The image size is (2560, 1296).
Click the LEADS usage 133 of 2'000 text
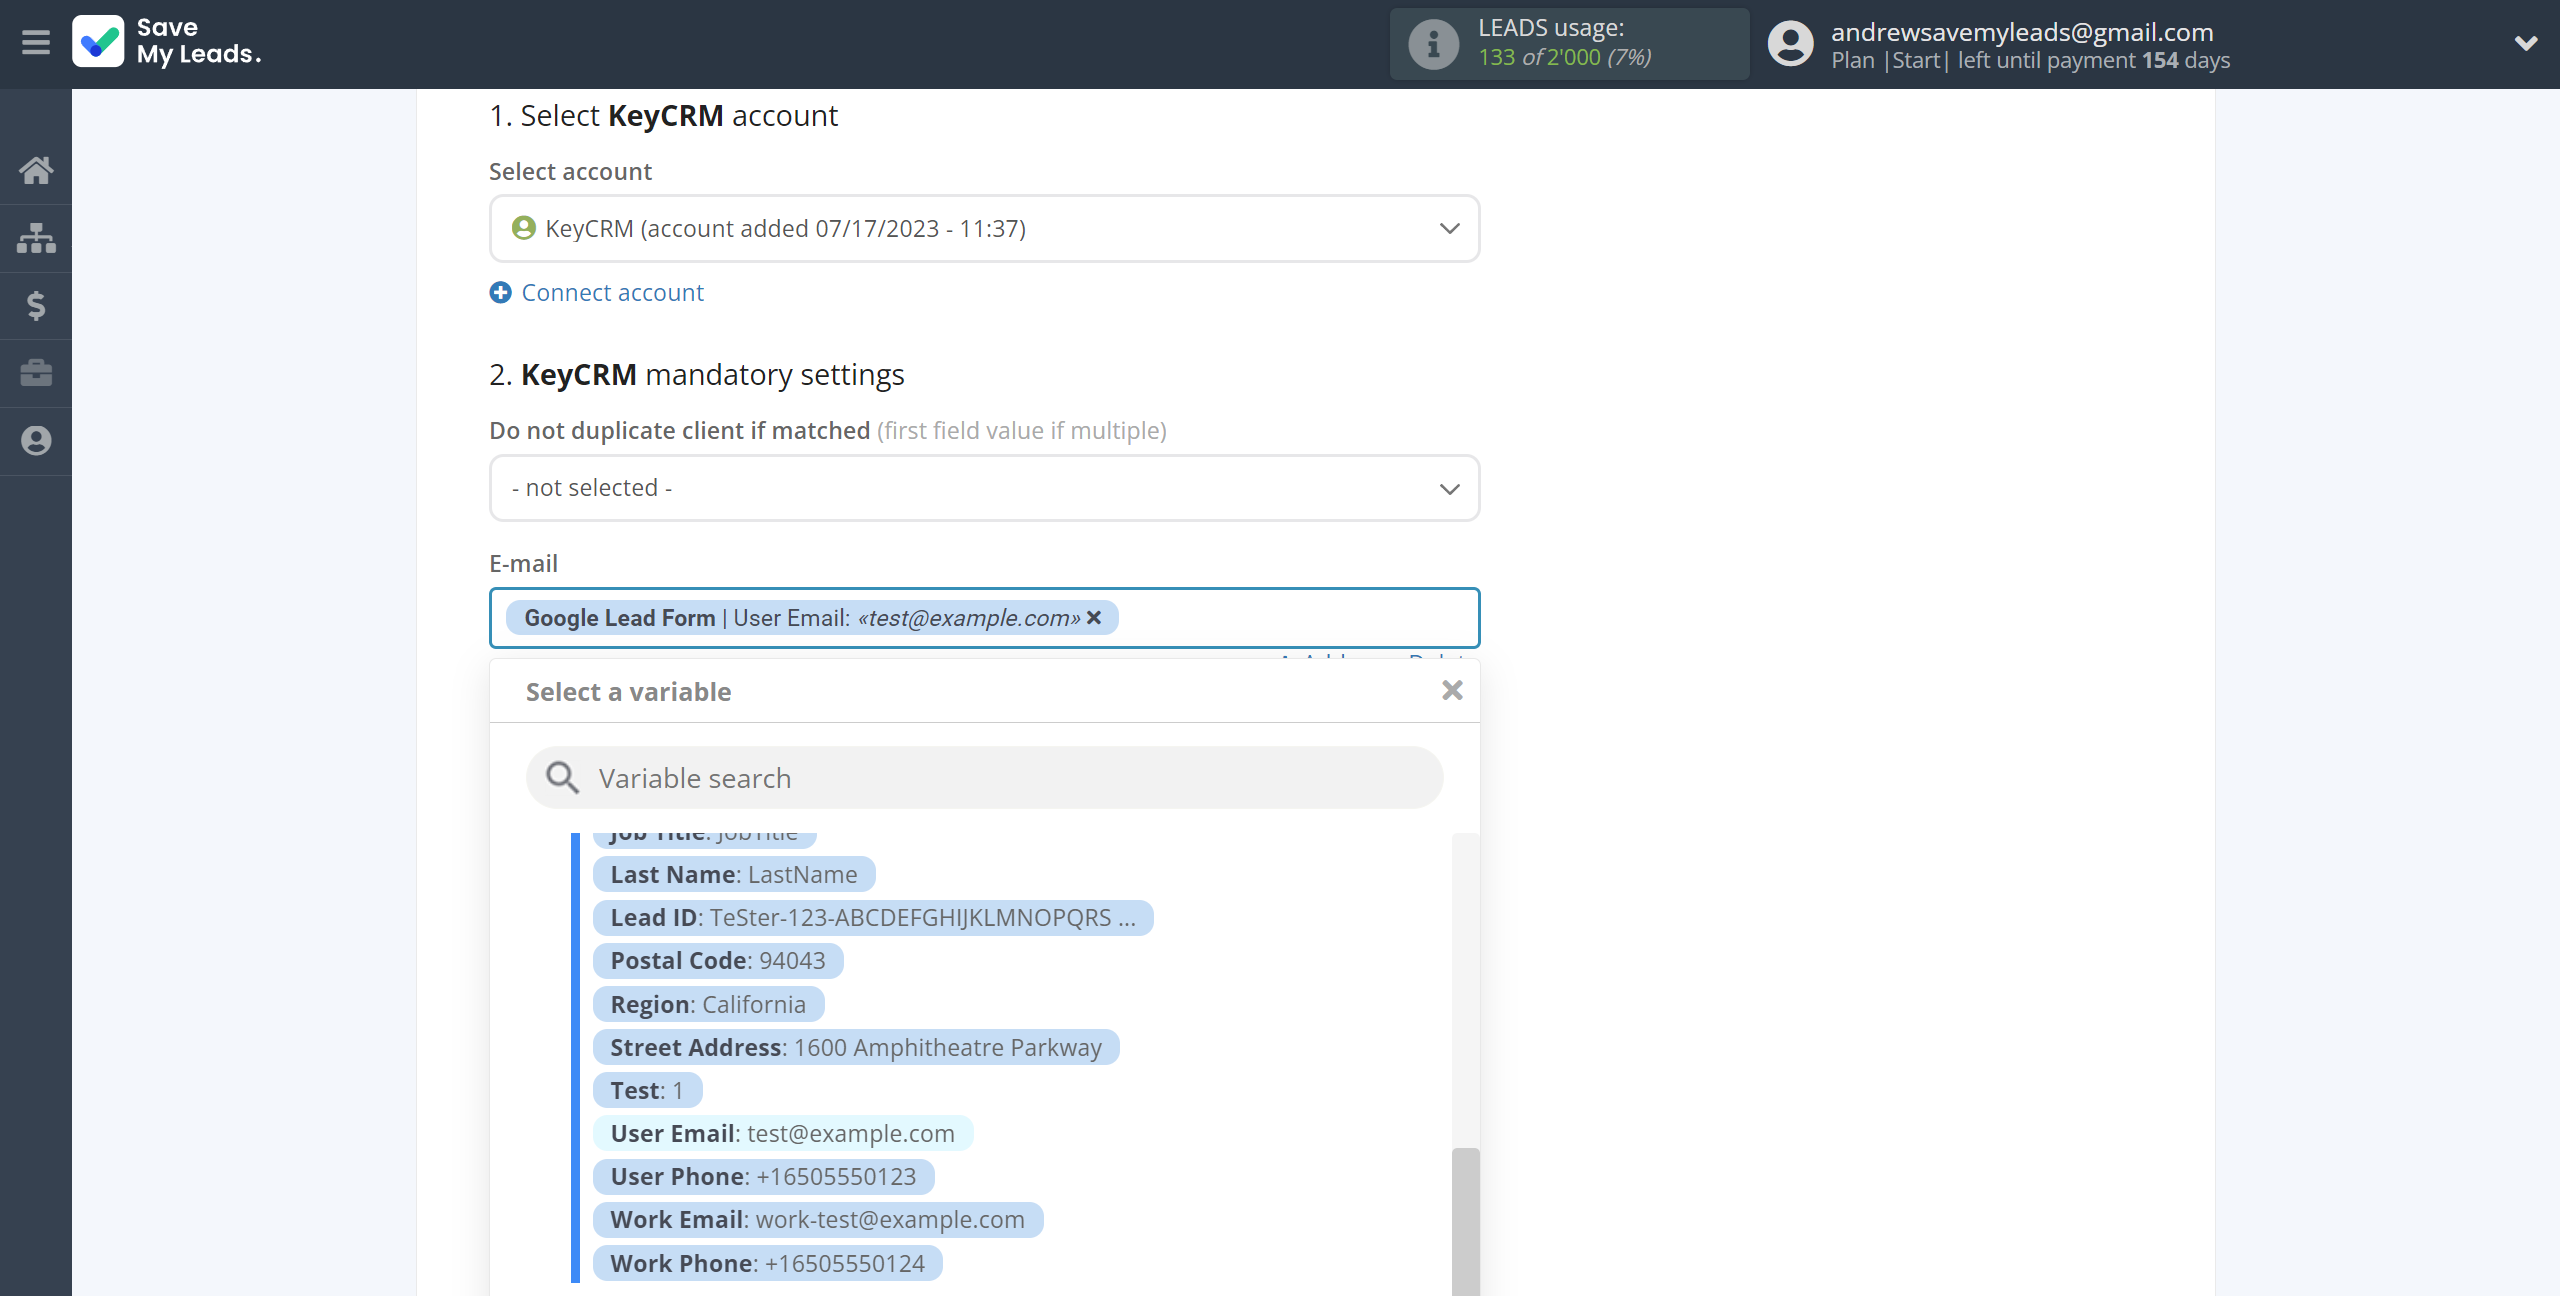(1565, 57)
